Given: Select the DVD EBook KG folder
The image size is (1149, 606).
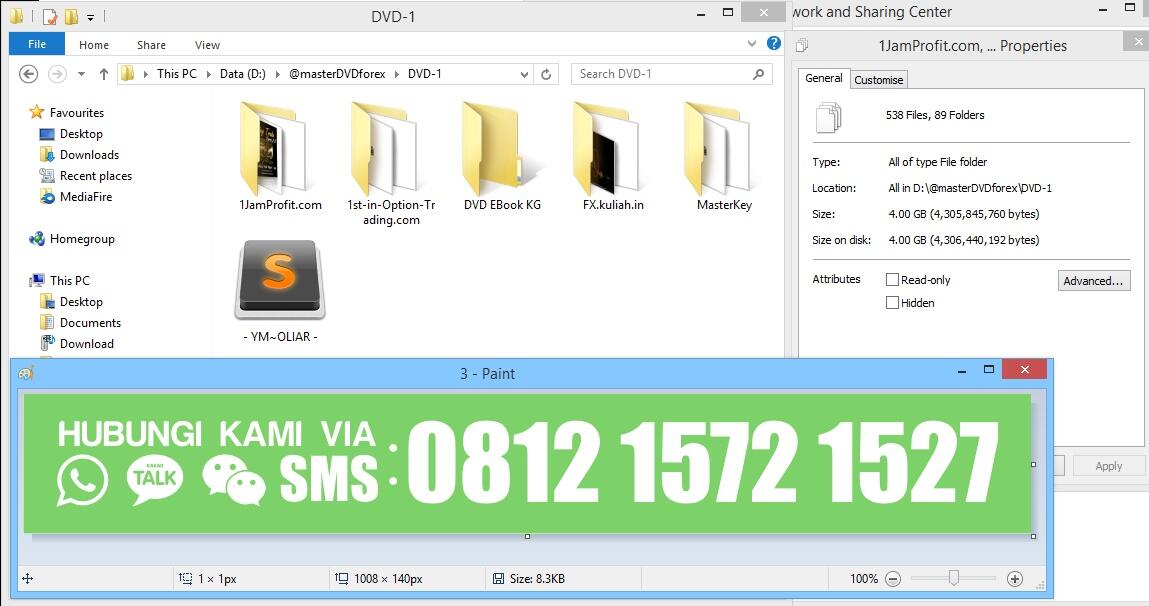Looking at the screenshot, I should [502, 156].
